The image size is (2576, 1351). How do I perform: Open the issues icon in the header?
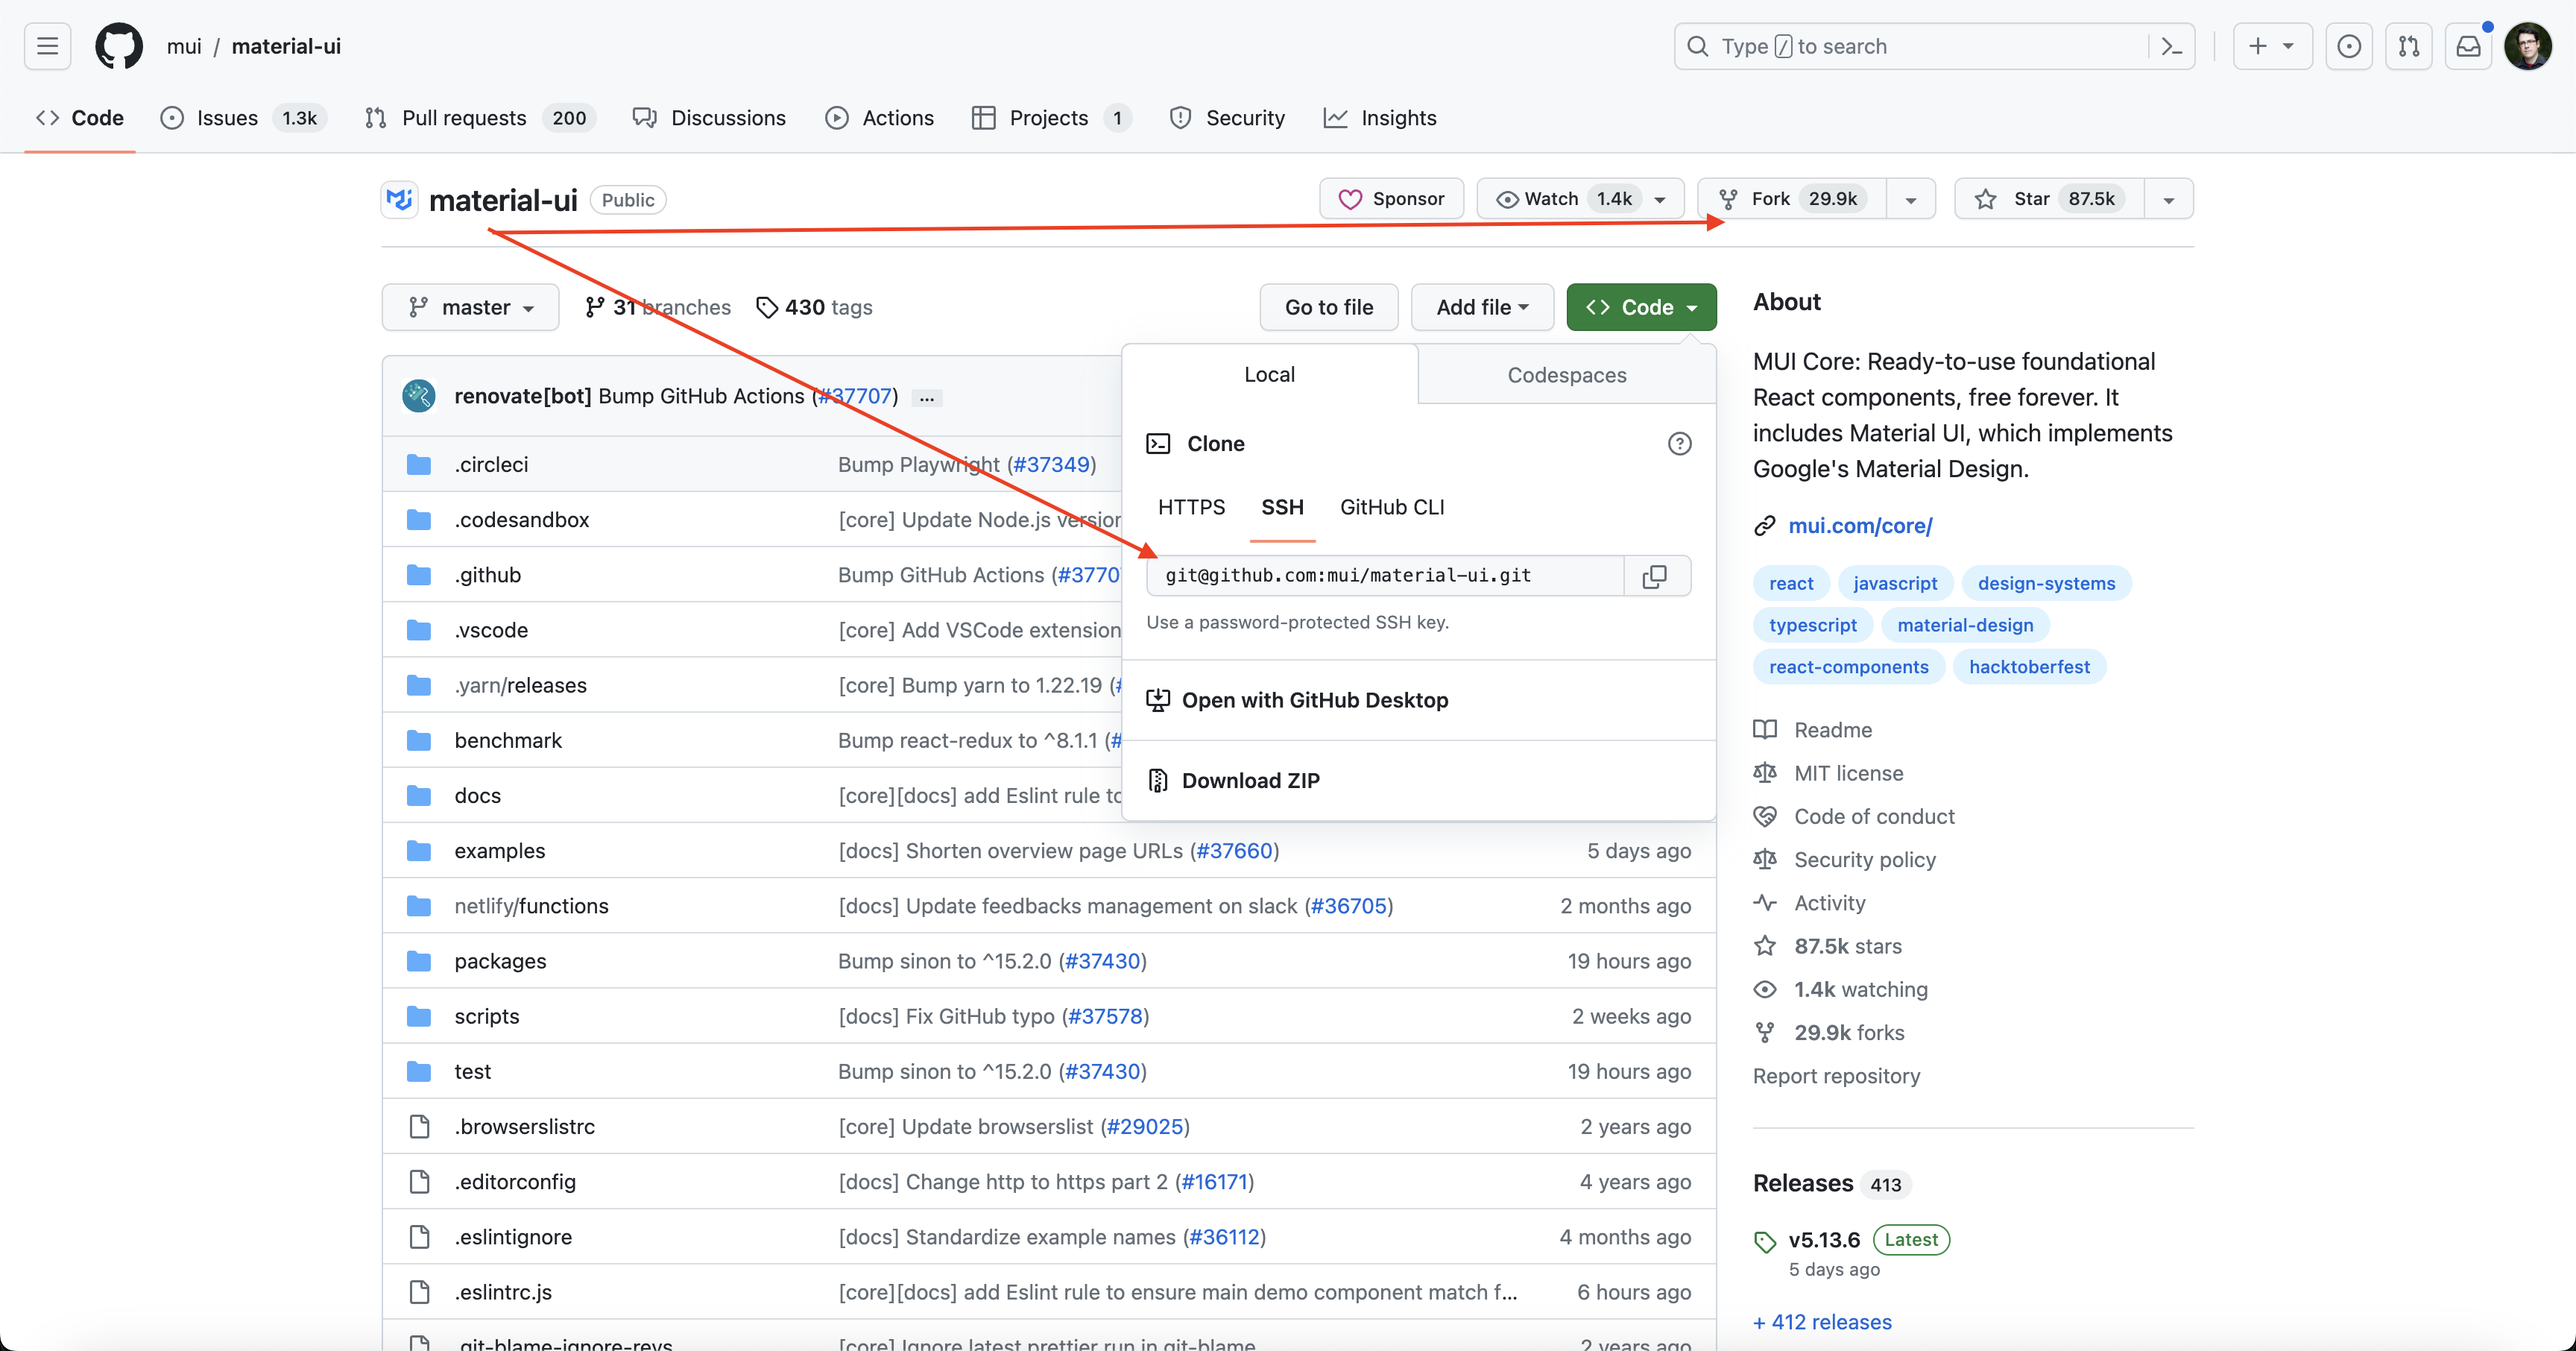pyautogui.click(x=2349, y=46)
